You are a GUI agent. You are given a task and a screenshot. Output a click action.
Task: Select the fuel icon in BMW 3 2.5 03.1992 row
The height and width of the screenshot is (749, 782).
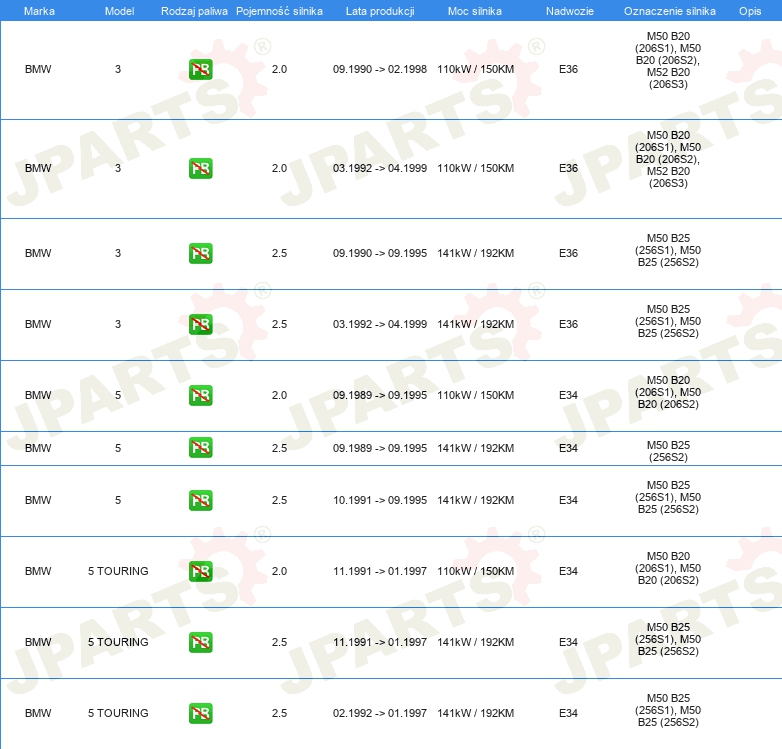click(200, 324)
